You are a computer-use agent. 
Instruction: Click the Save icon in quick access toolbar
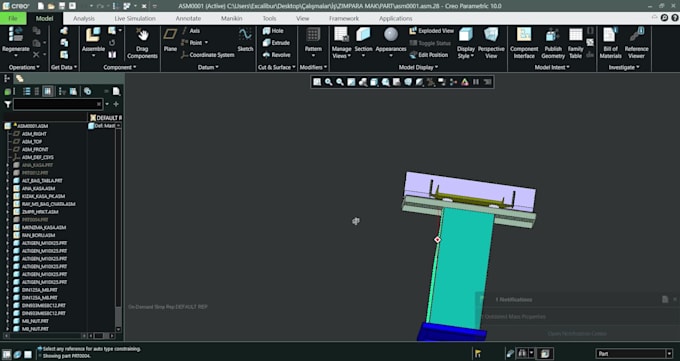pos(62,6)
